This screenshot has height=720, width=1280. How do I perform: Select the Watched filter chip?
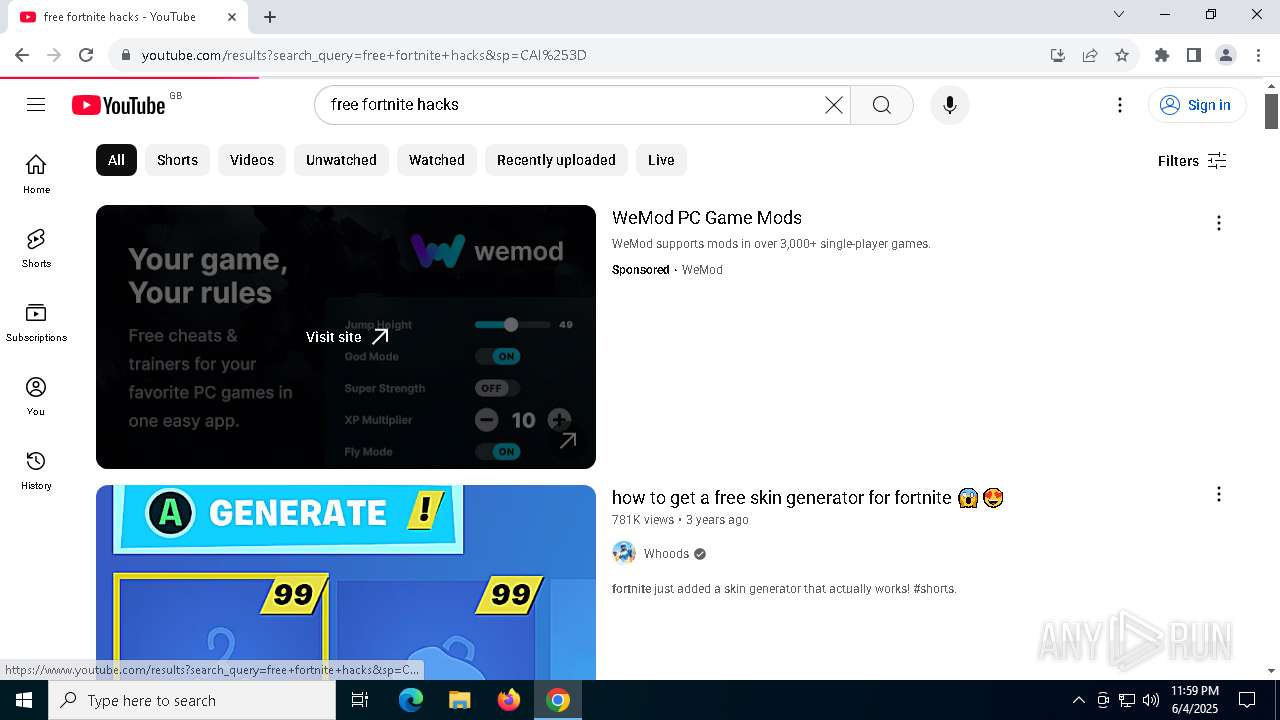tap(437, 160)
